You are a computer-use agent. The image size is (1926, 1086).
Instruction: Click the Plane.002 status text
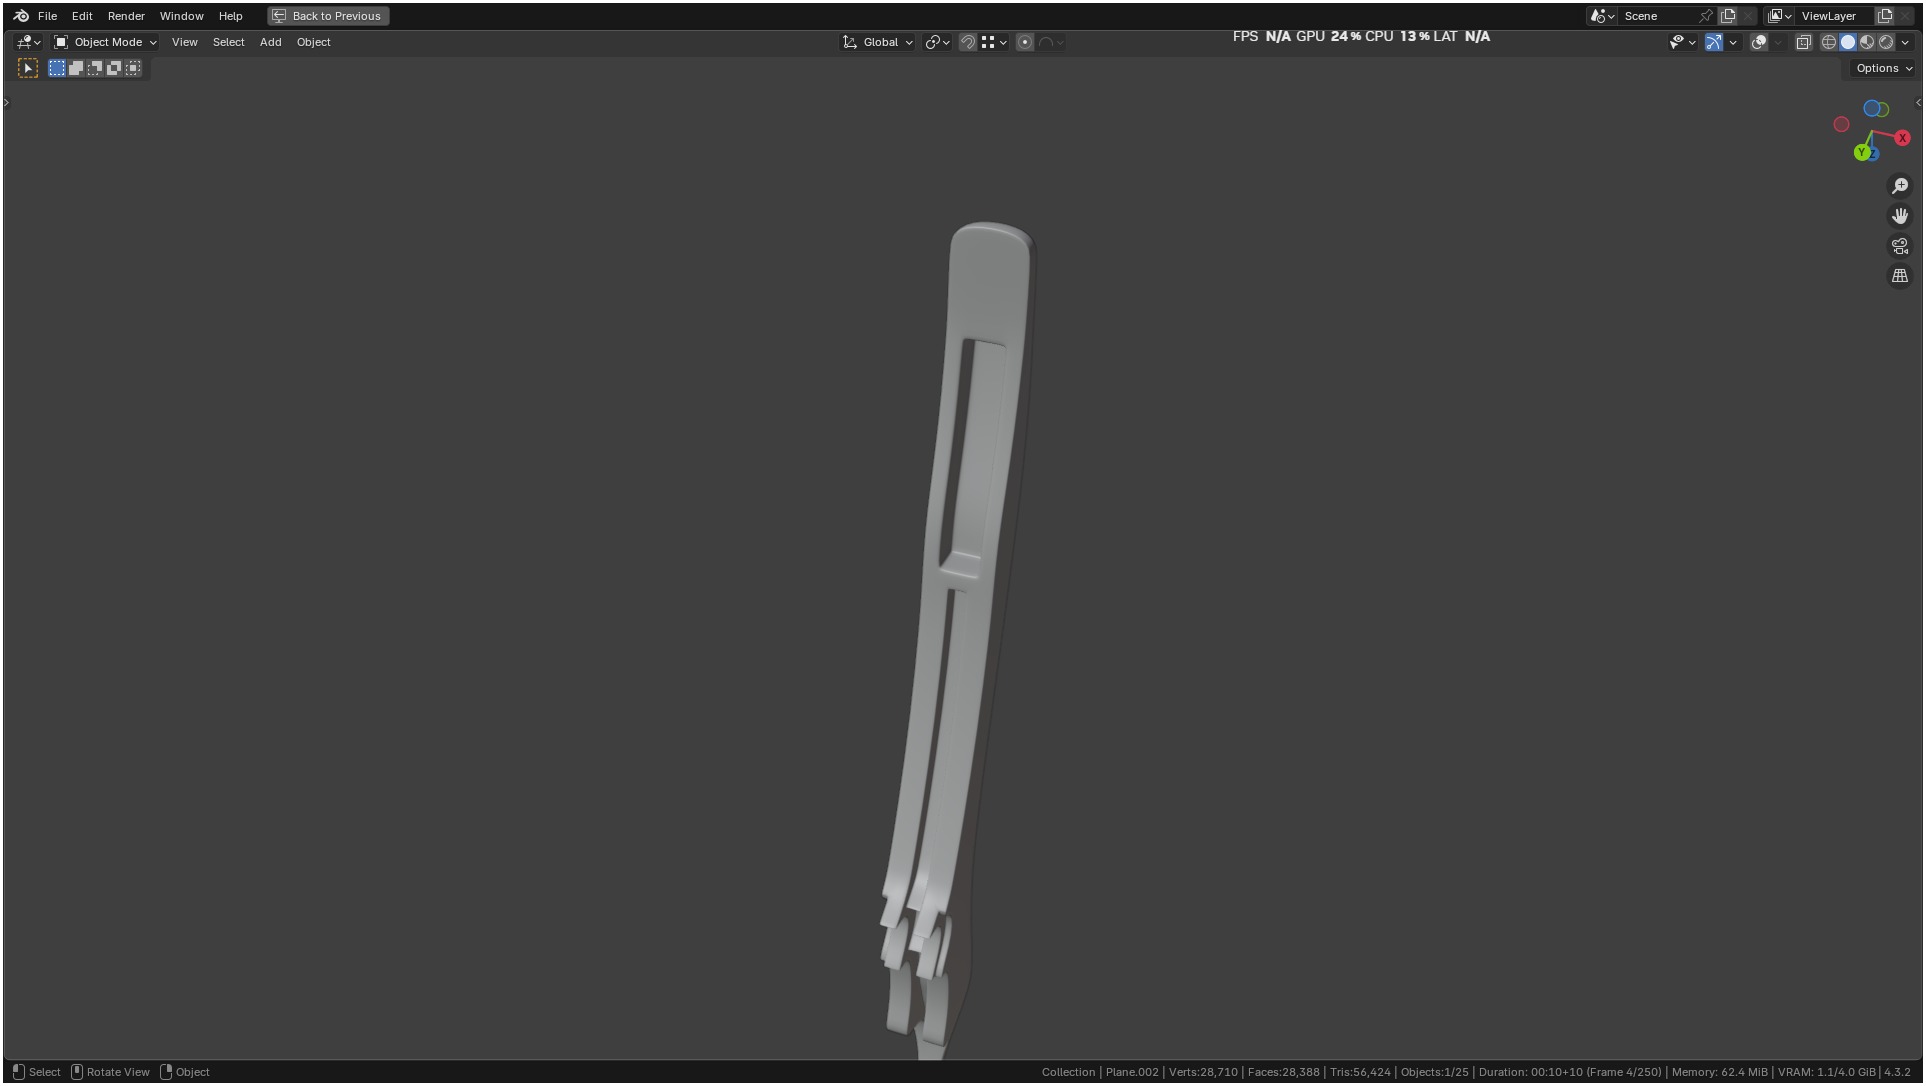1132,1072
